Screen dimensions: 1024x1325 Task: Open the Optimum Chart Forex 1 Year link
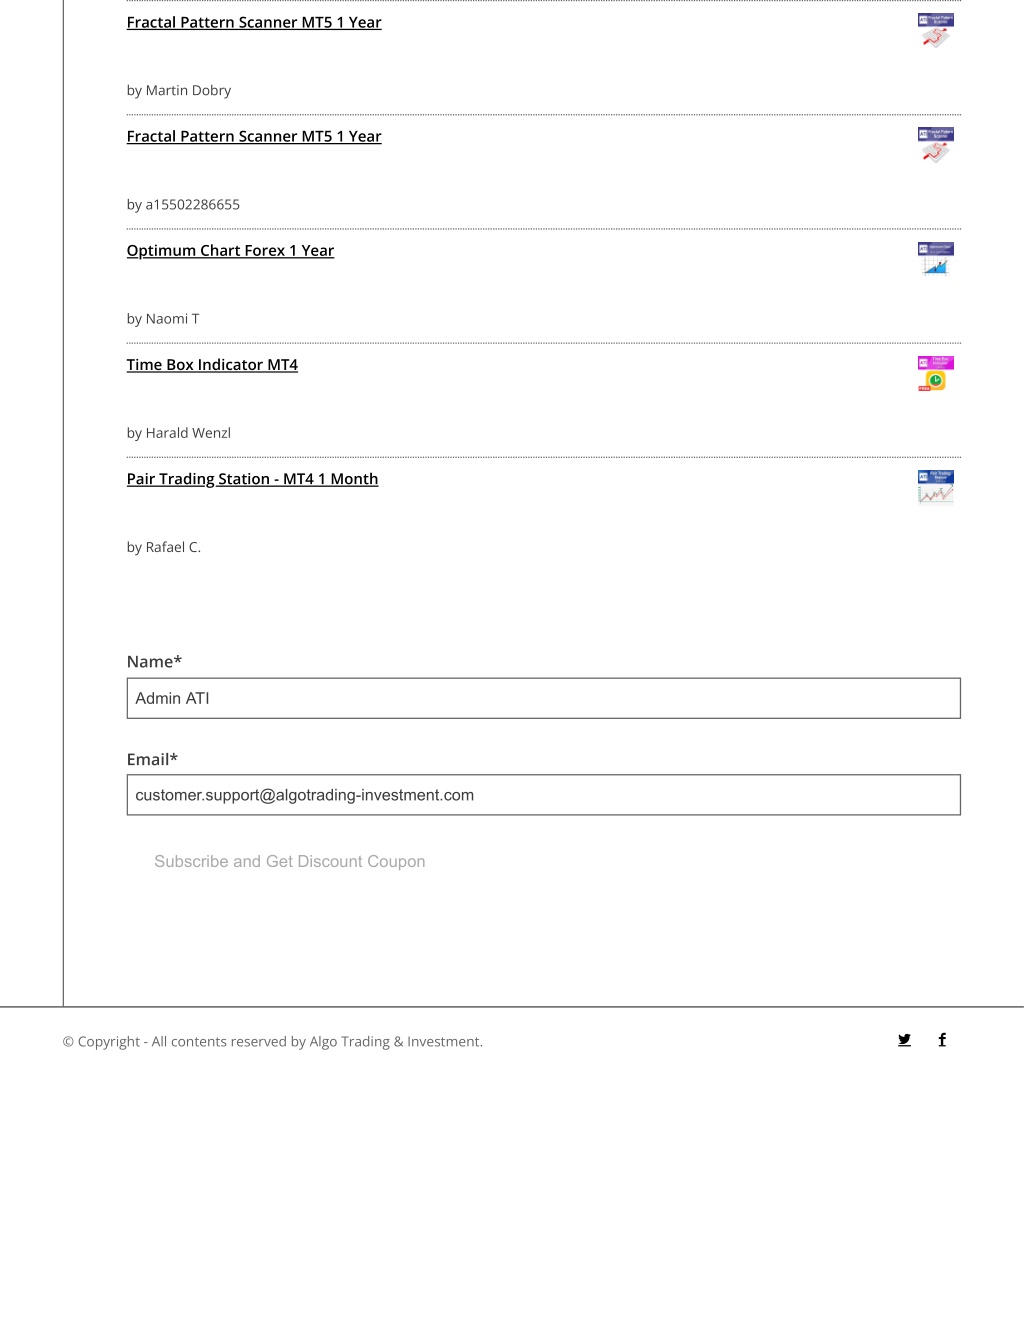(230, 250)
